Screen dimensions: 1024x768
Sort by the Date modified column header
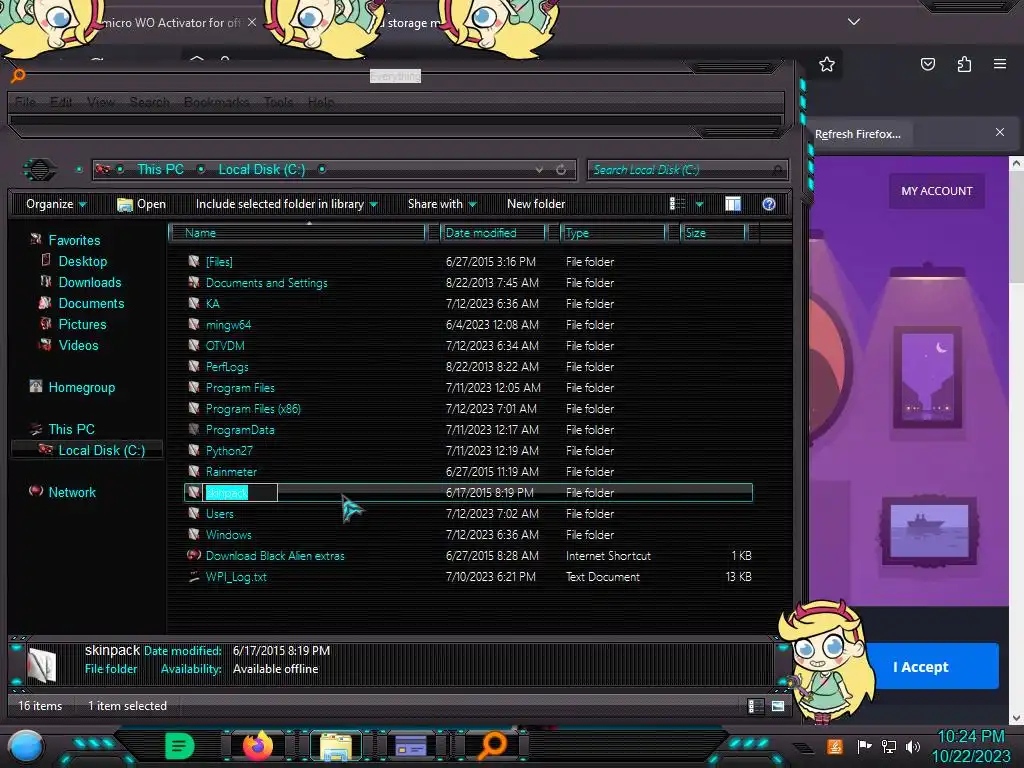click(493, 232)
